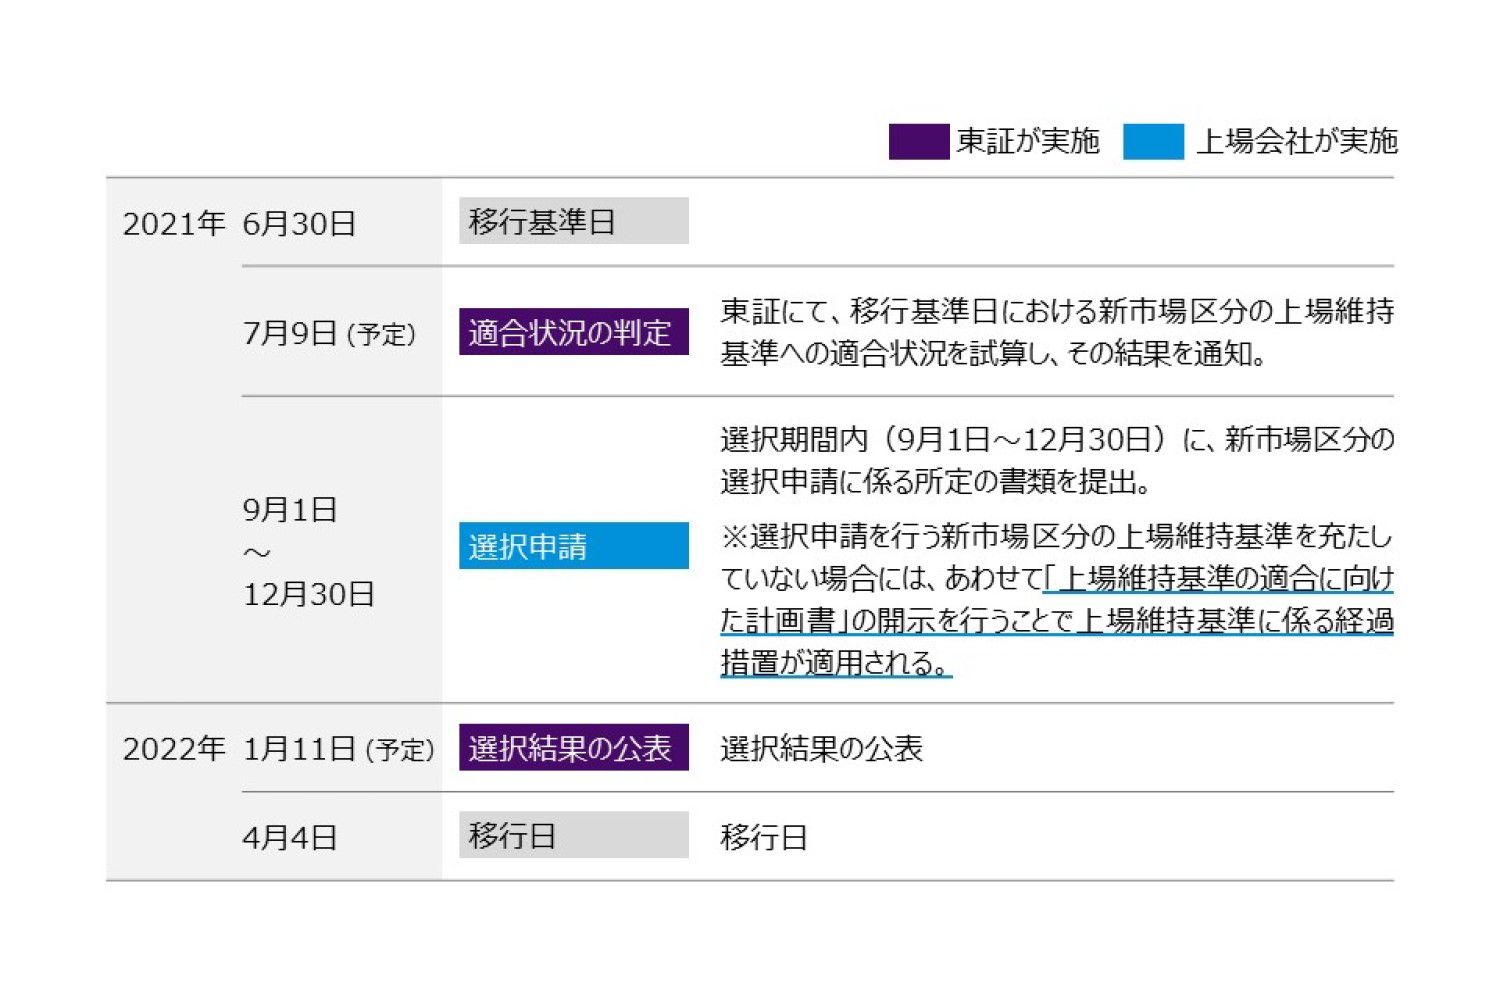This screenshot has height=1000, width=1500.
Task: Select the 1月11日 (予定) date
Action: click(338, 749)
